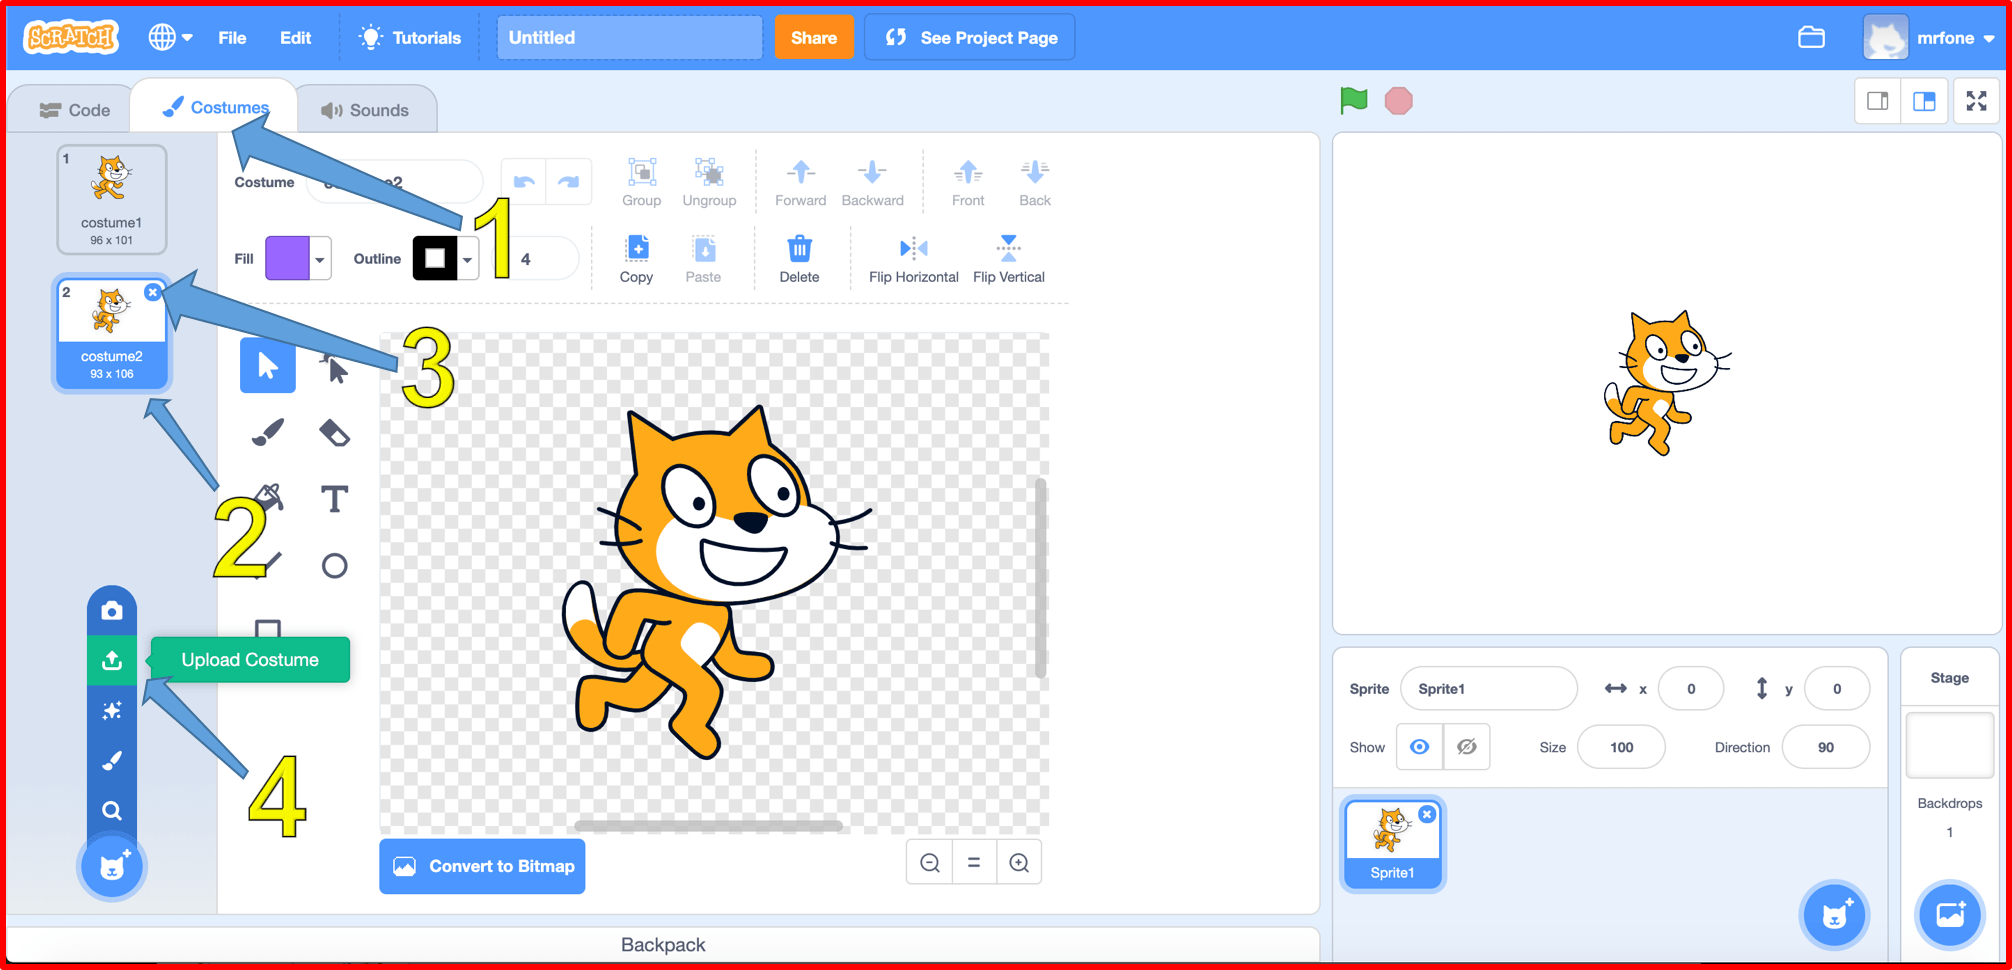This screenshot has width=2012, height=970.
Task: Hide the sprite with crossed-eye icon
Action: [x=1466, y=747]
